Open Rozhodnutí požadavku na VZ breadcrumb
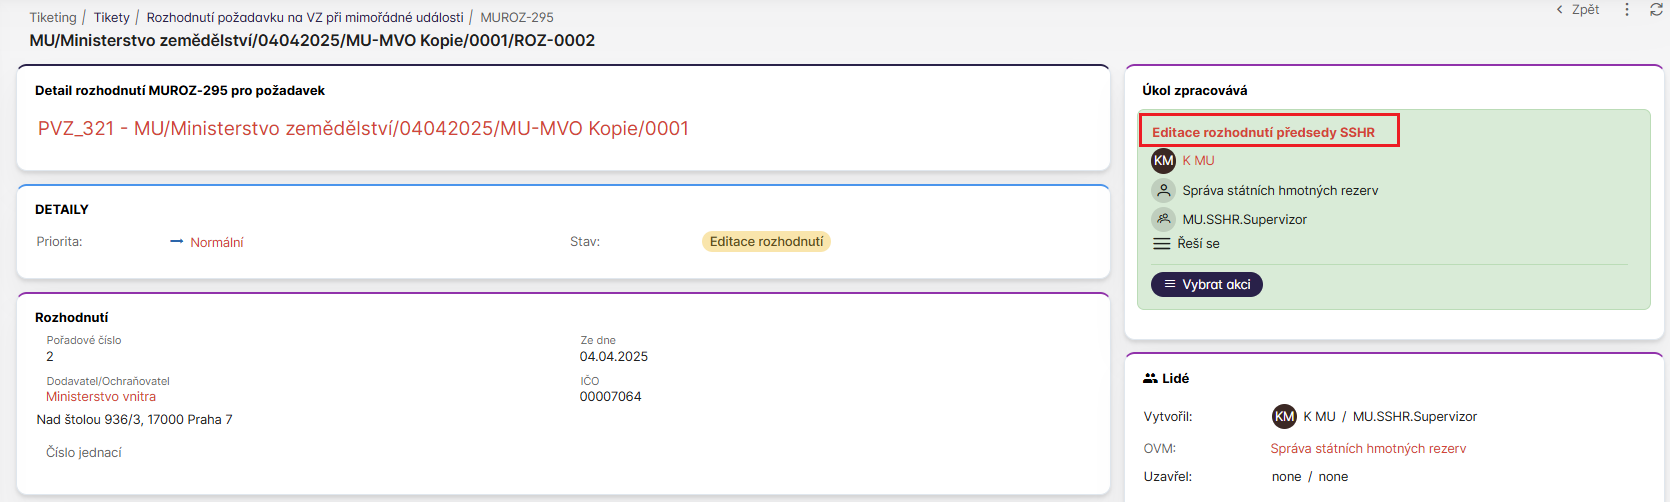 coord(305,17)
